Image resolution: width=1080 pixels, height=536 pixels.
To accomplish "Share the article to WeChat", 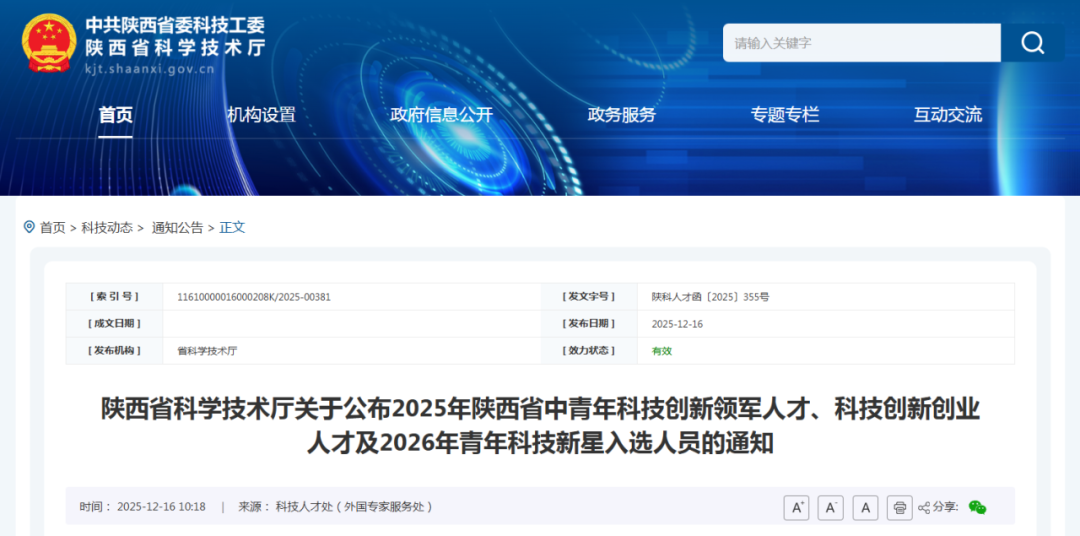I will coord(977,508).
